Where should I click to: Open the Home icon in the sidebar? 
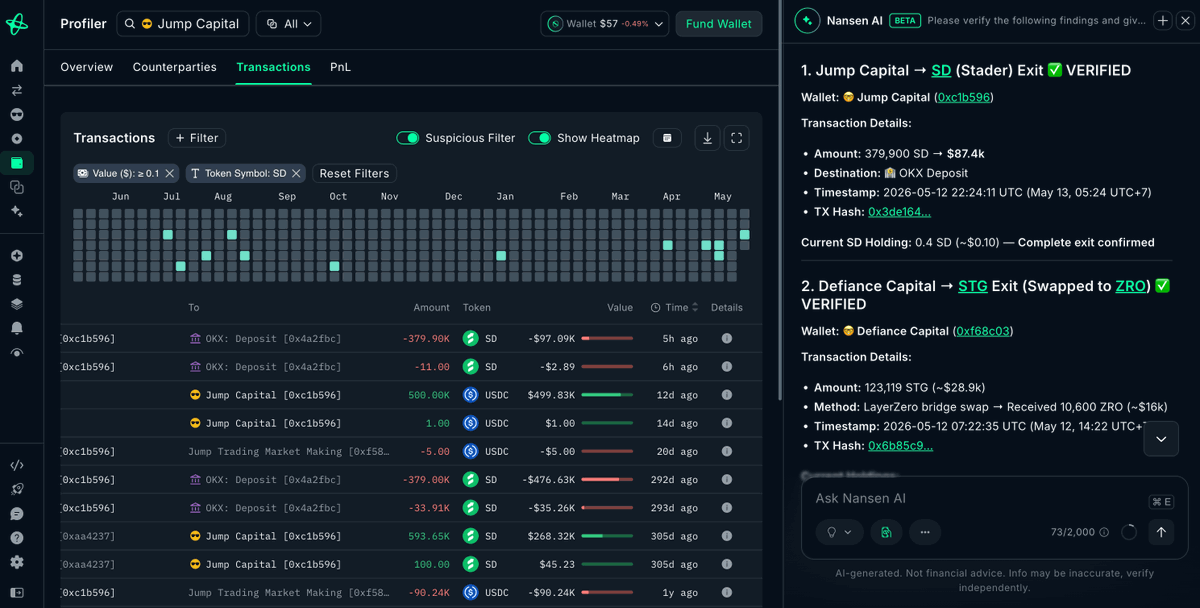point(17,66)
